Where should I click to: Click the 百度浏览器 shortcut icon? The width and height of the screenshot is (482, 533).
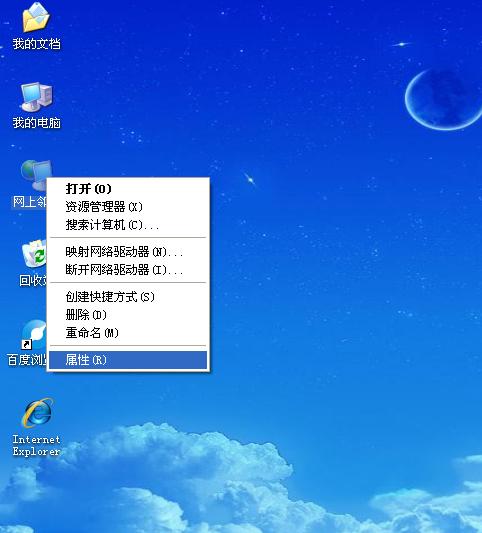pos(33,335)
